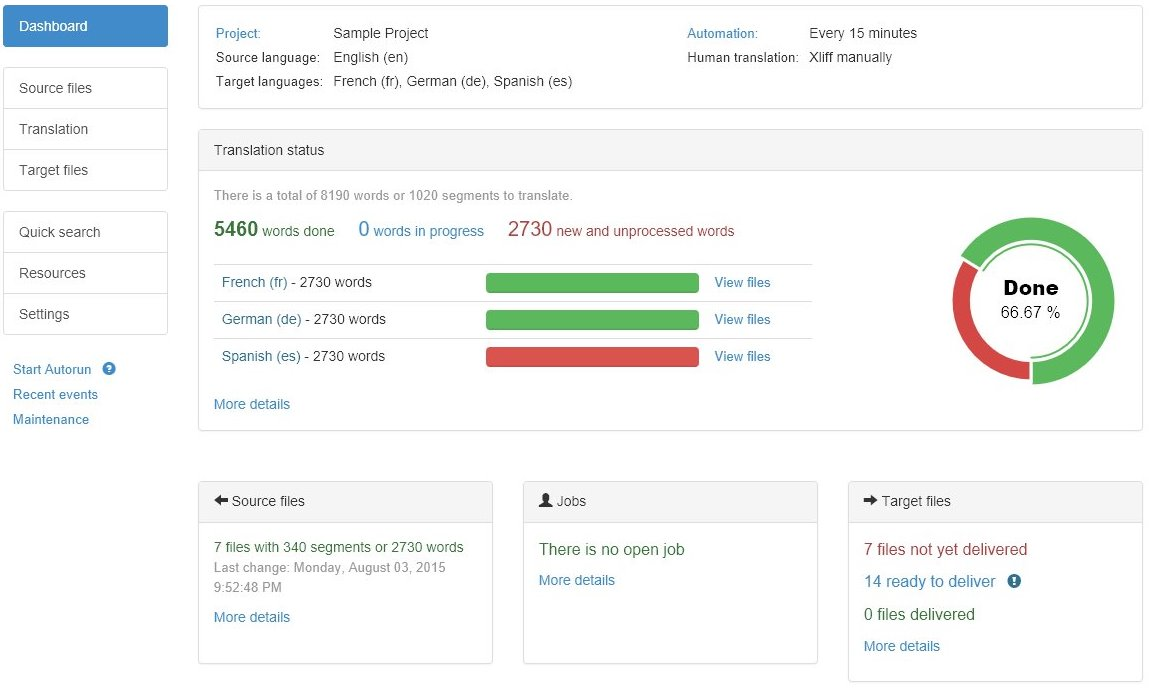This screenshot has height=690, width=1149.
Task: Select Target files in the sidebar
Action: pyautogui.click(x=85, y=170)
